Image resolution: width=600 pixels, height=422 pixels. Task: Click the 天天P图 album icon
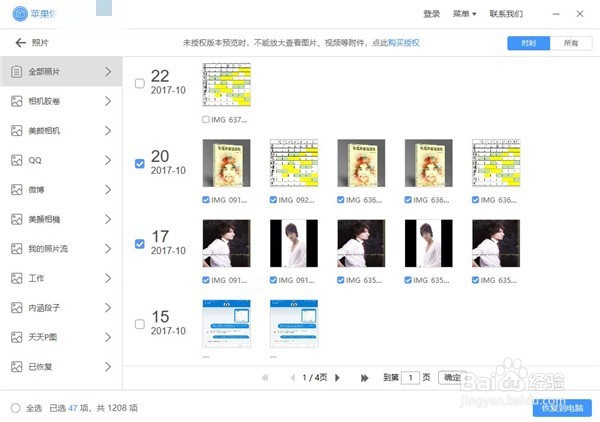click(x=16, y=337)
